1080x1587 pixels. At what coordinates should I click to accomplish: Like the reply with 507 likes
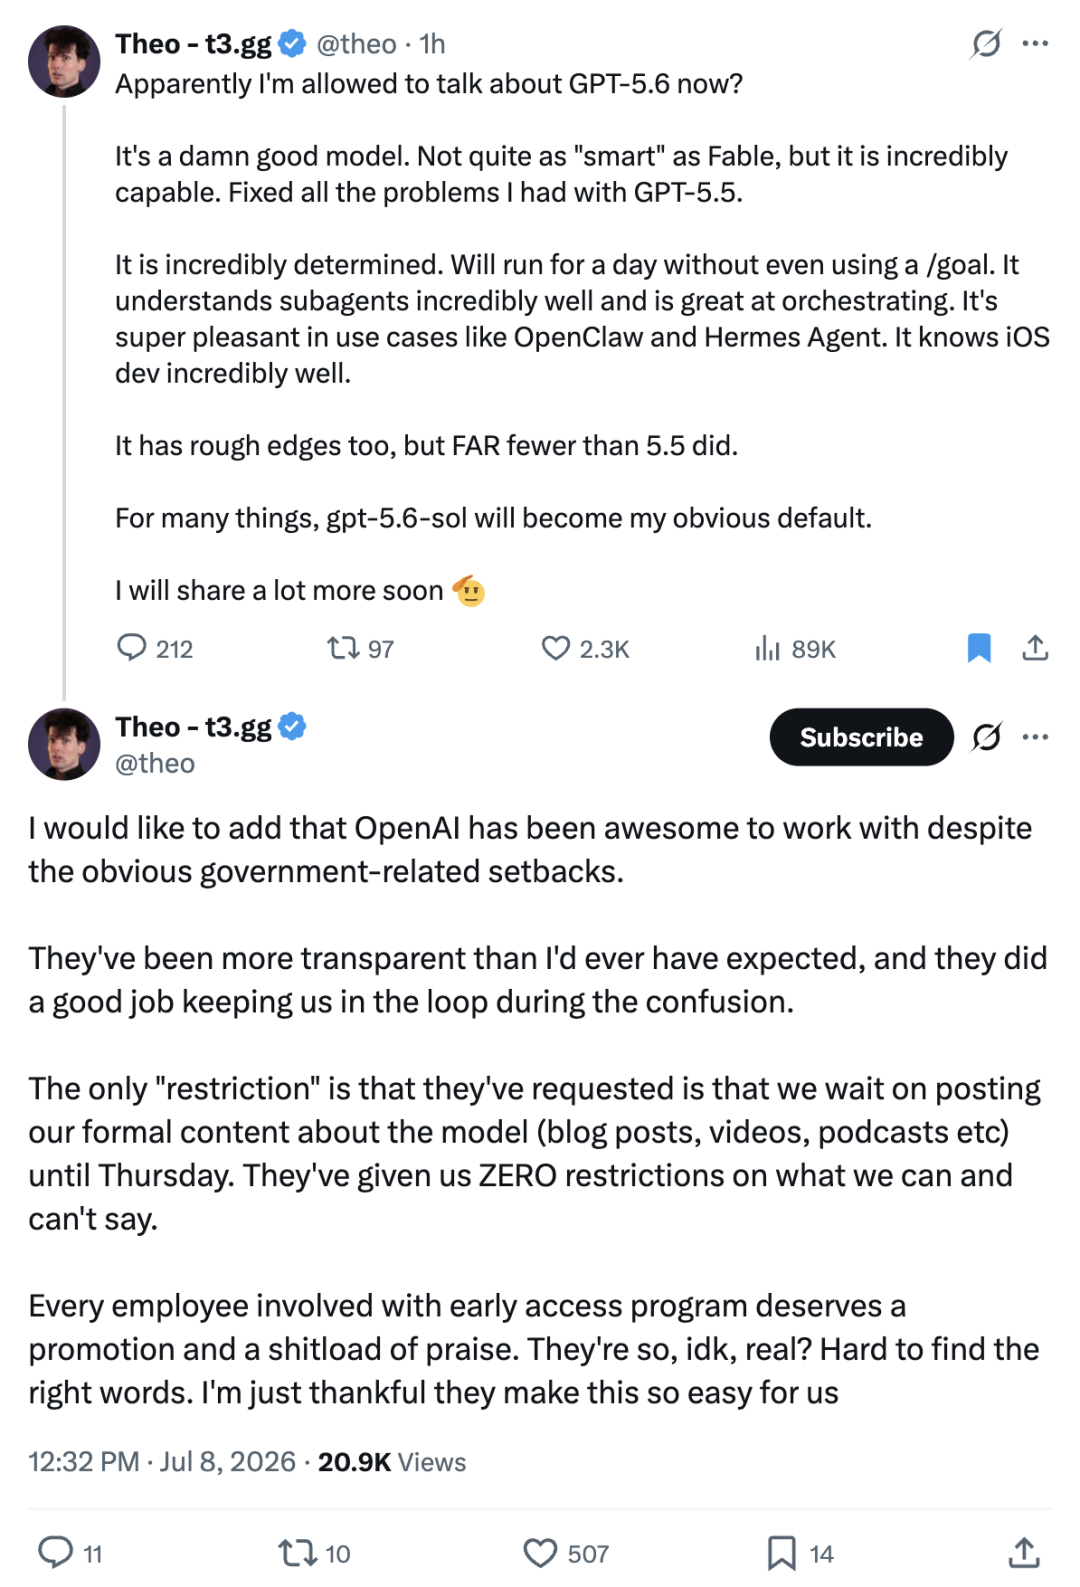coord(566,1552)
